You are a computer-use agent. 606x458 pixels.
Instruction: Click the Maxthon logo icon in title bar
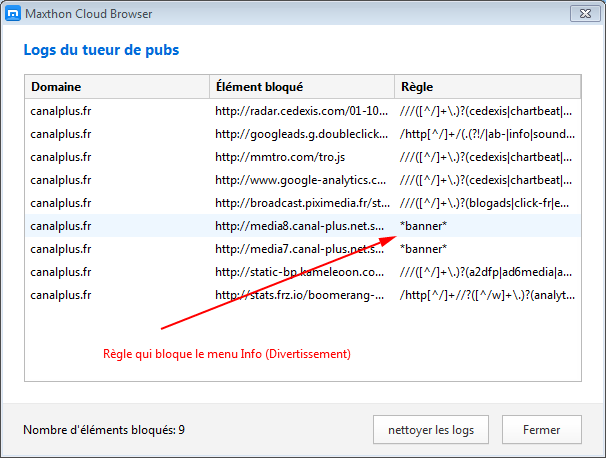pyautogui.click(x=12, y=14)
